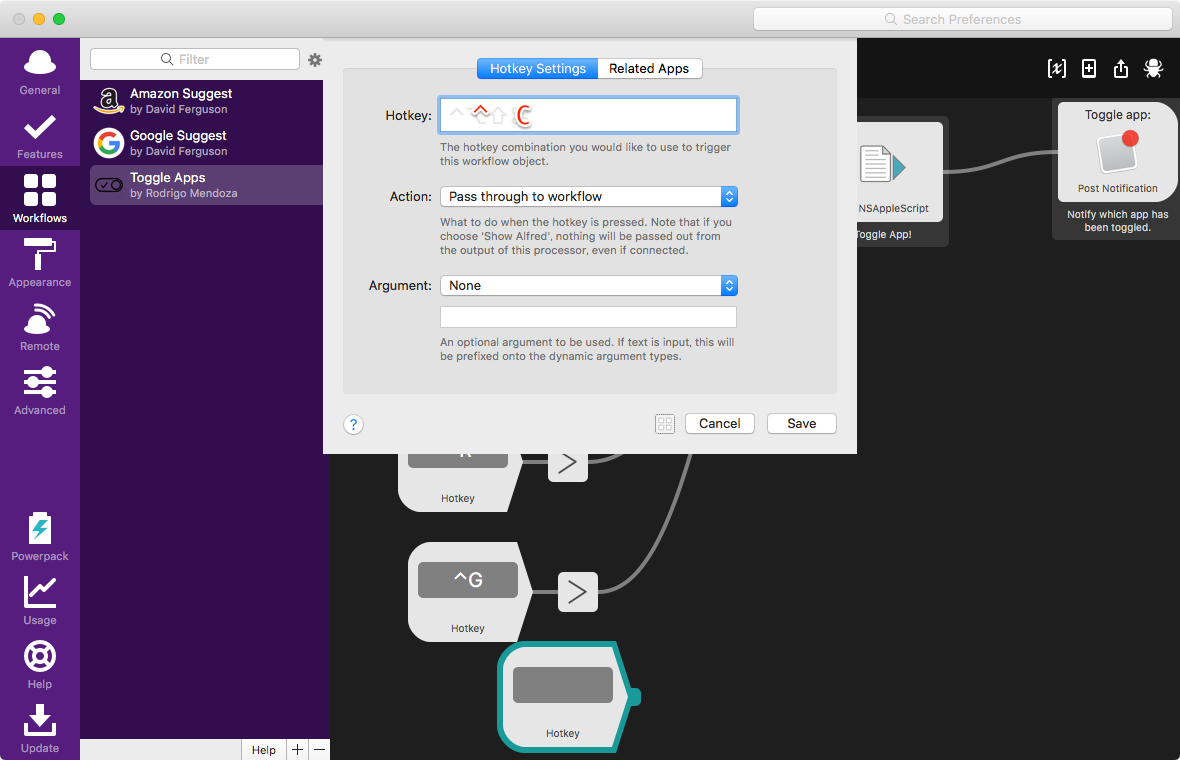Click the Cancel button

[719, 424]
